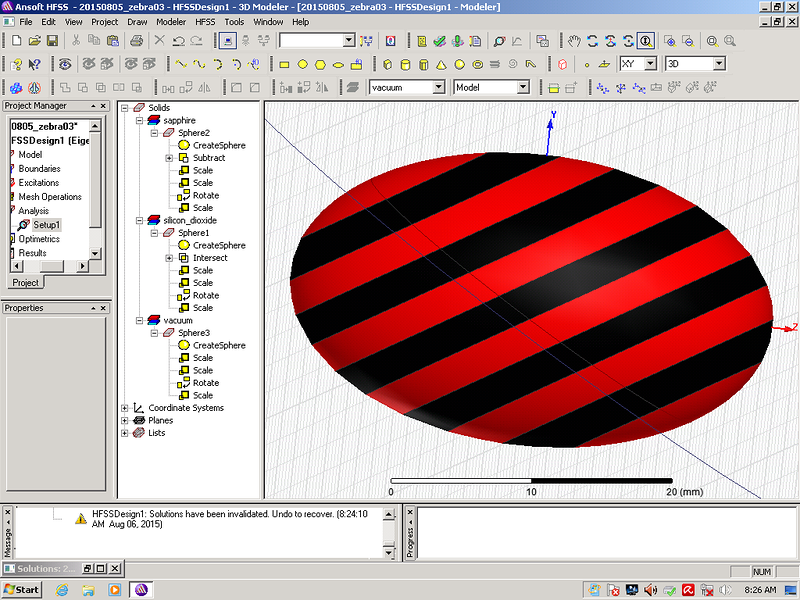Viewport: 800px width, 600px height.
Task: Click the Print icon in toolbar
Action: 138,41
